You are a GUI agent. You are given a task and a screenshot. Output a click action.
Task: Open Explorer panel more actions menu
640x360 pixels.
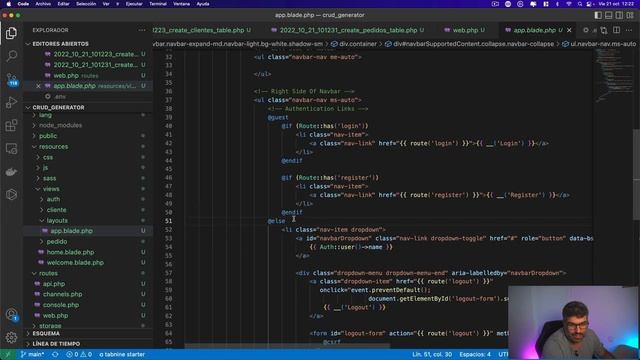coord(142,30)
